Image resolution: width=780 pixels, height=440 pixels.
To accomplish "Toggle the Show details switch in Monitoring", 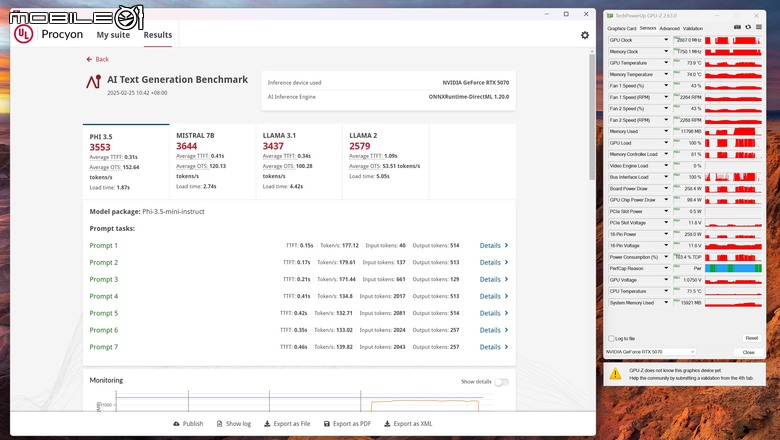I will coord(501,382).
